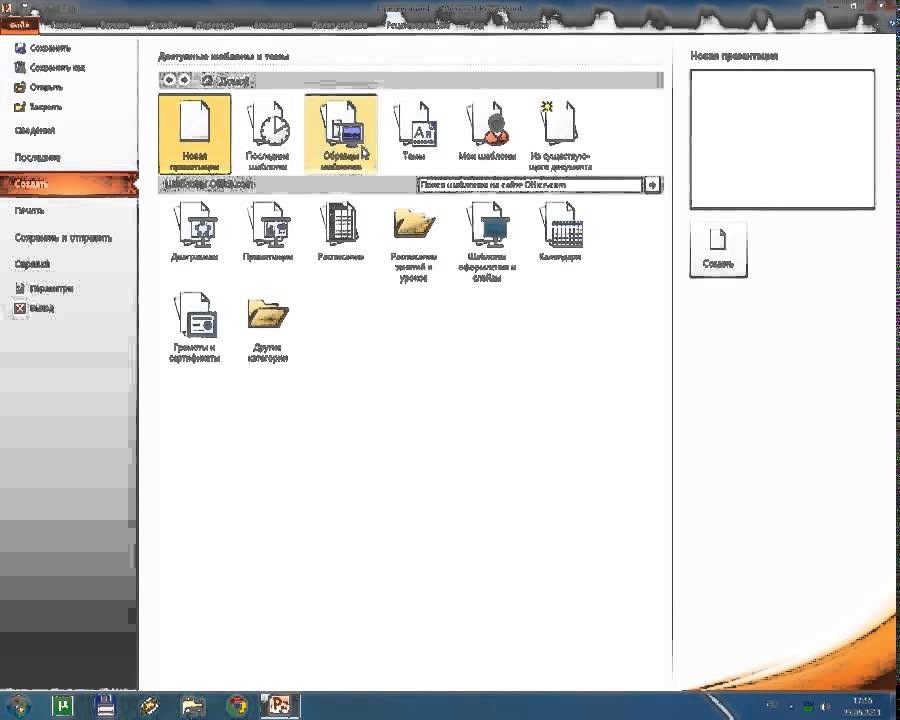Open Параметры options in sidebar
Screen dimensions: 900x720
coord(44,288)
